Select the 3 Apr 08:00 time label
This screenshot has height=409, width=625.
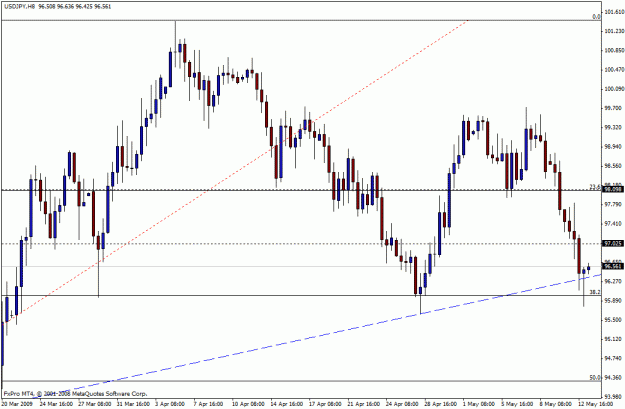(x=171, y=404)
